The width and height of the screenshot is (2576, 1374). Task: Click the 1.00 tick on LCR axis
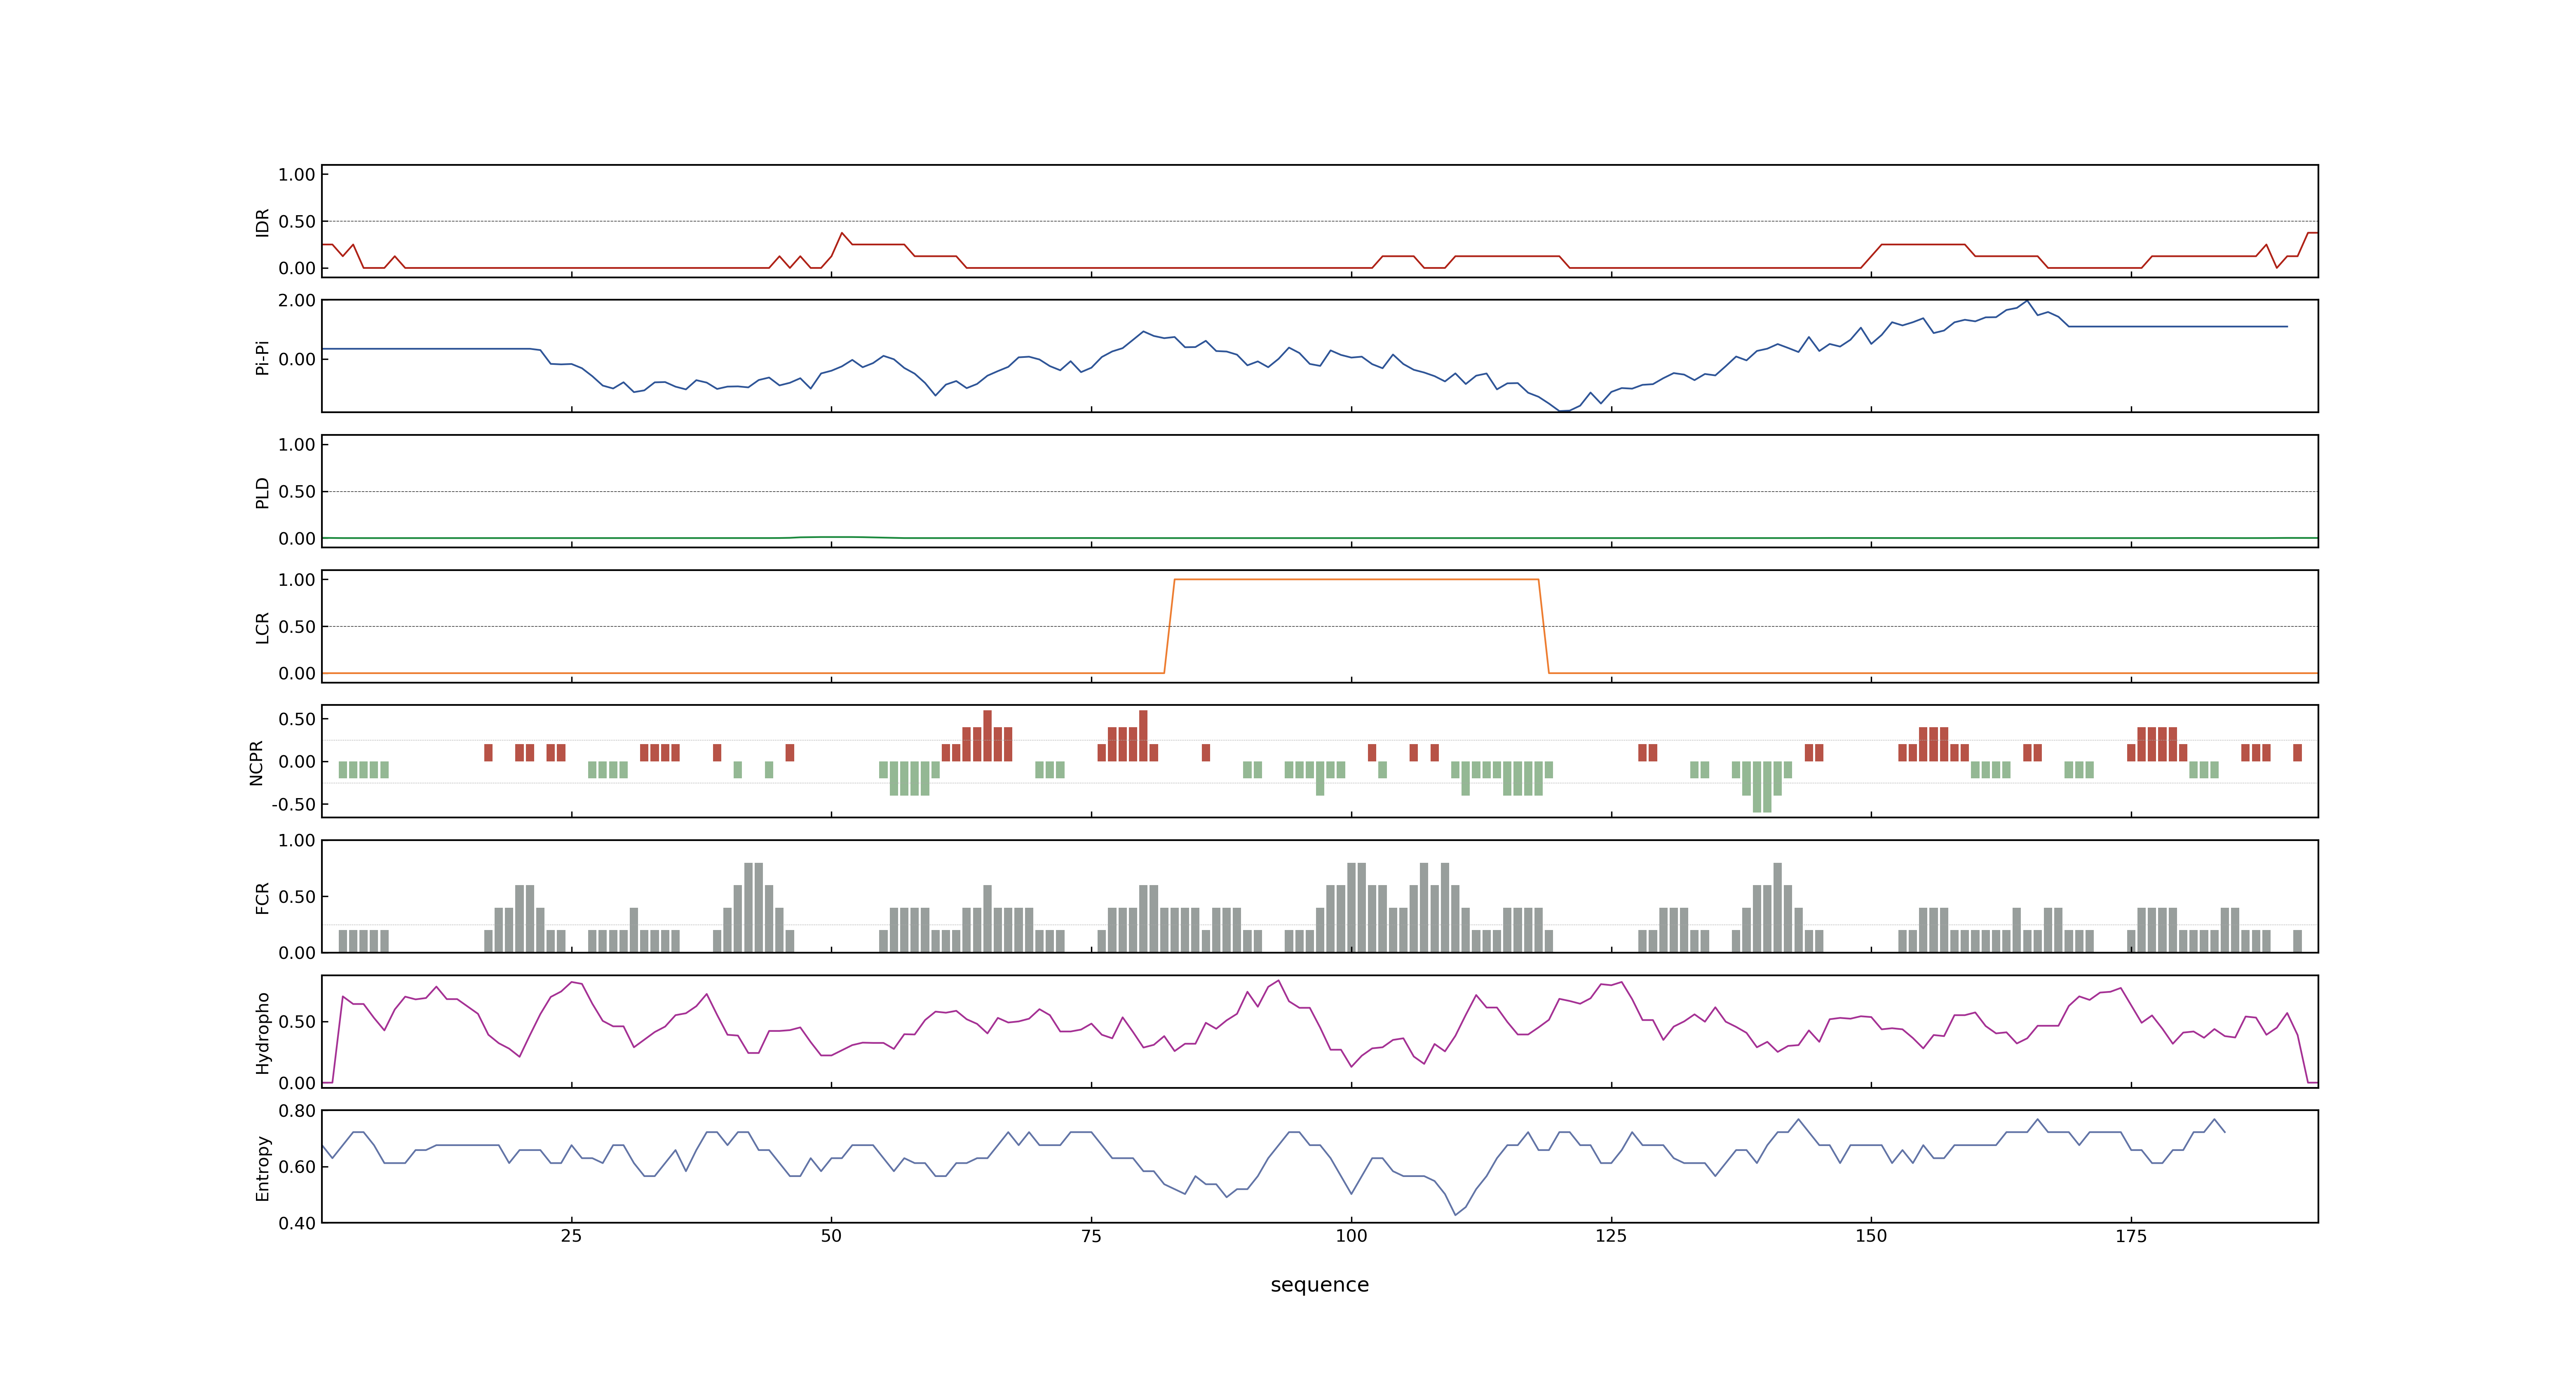[x=297, y=580]
